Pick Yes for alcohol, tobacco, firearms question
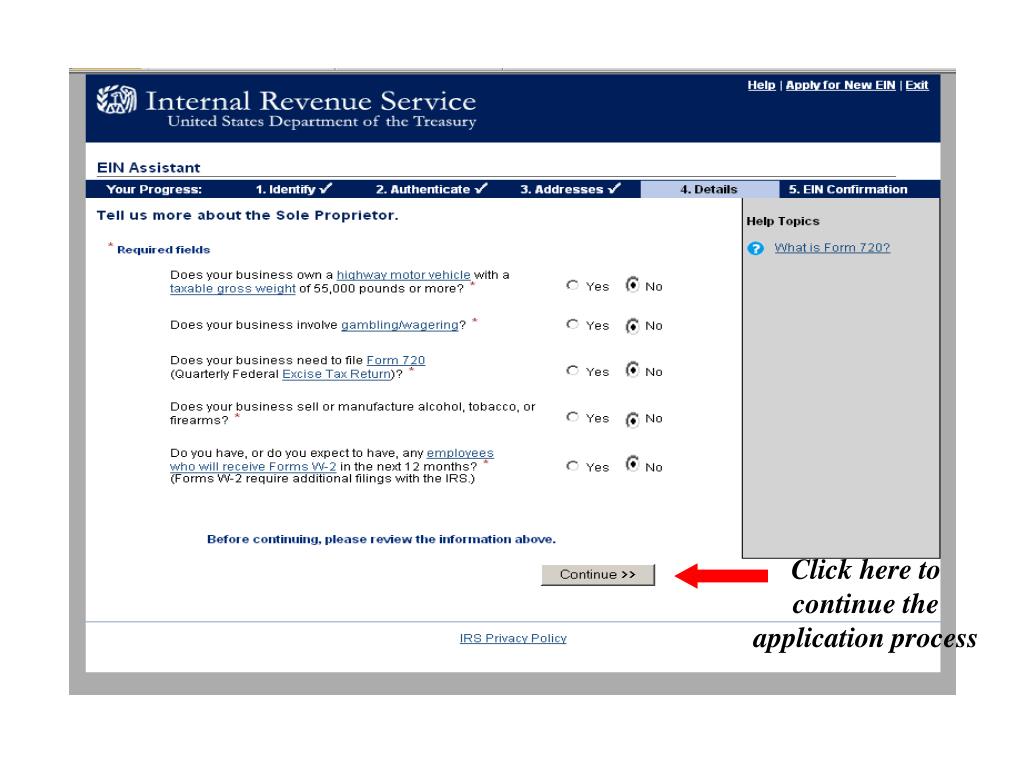The image size is (1024, 768). point(572,417)
